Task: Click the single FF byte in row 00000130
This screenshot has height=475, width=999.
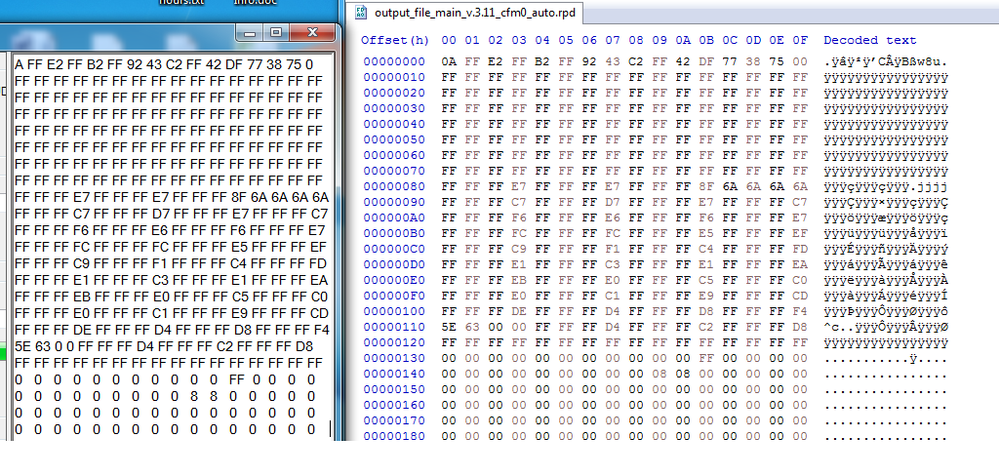Action: tap(706, 358)
